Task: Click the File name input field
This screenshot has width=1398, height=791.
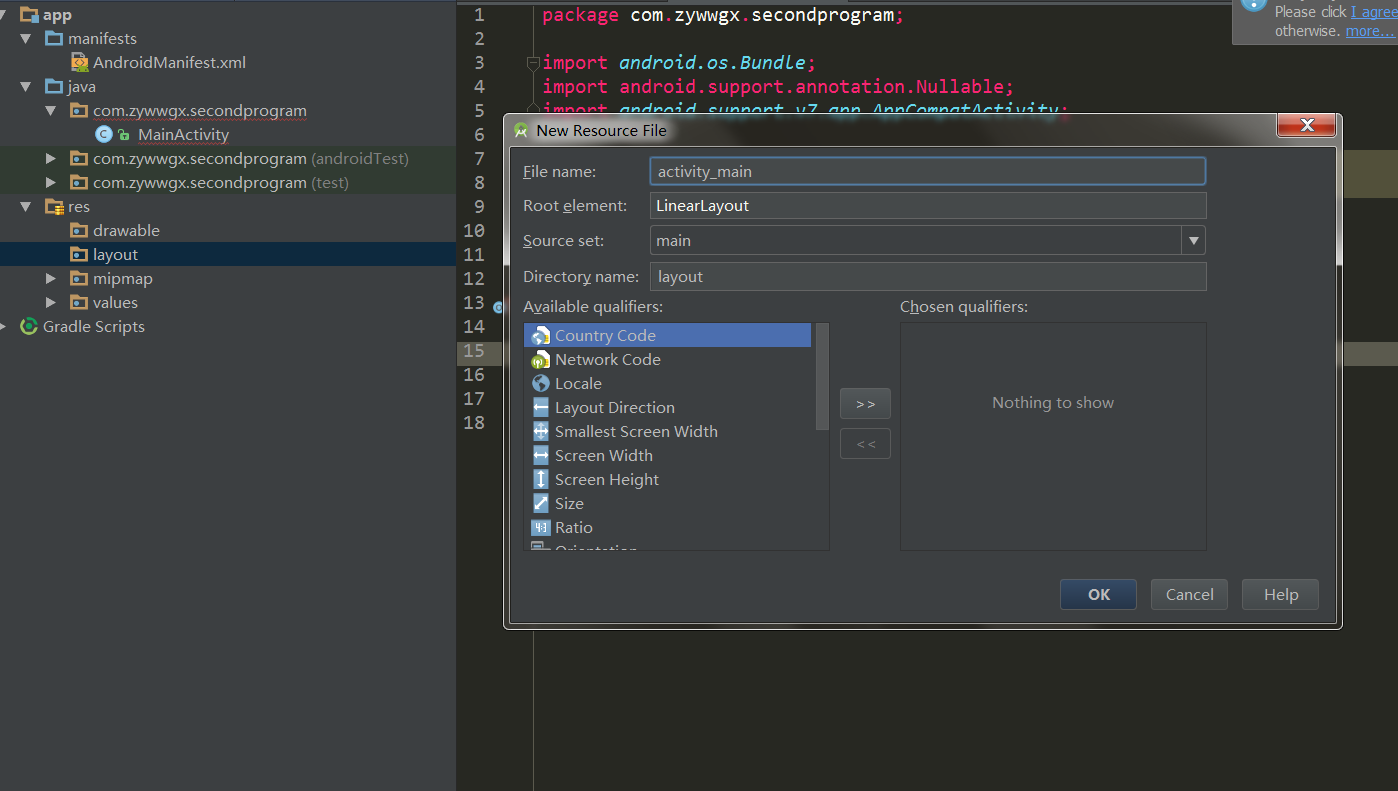Action: (926, 172)
